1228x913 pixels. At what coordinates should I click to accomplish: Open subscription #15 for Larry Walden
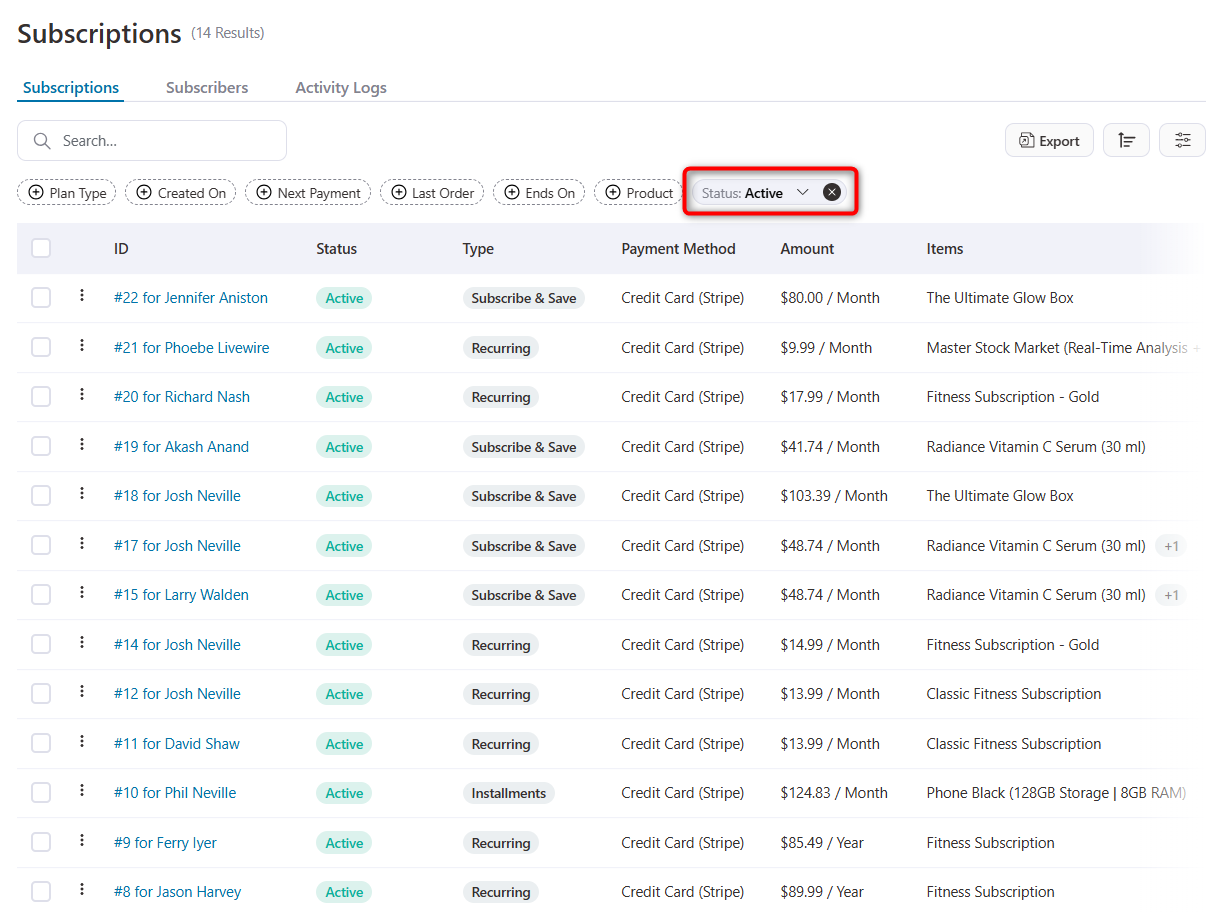[181, 594]
